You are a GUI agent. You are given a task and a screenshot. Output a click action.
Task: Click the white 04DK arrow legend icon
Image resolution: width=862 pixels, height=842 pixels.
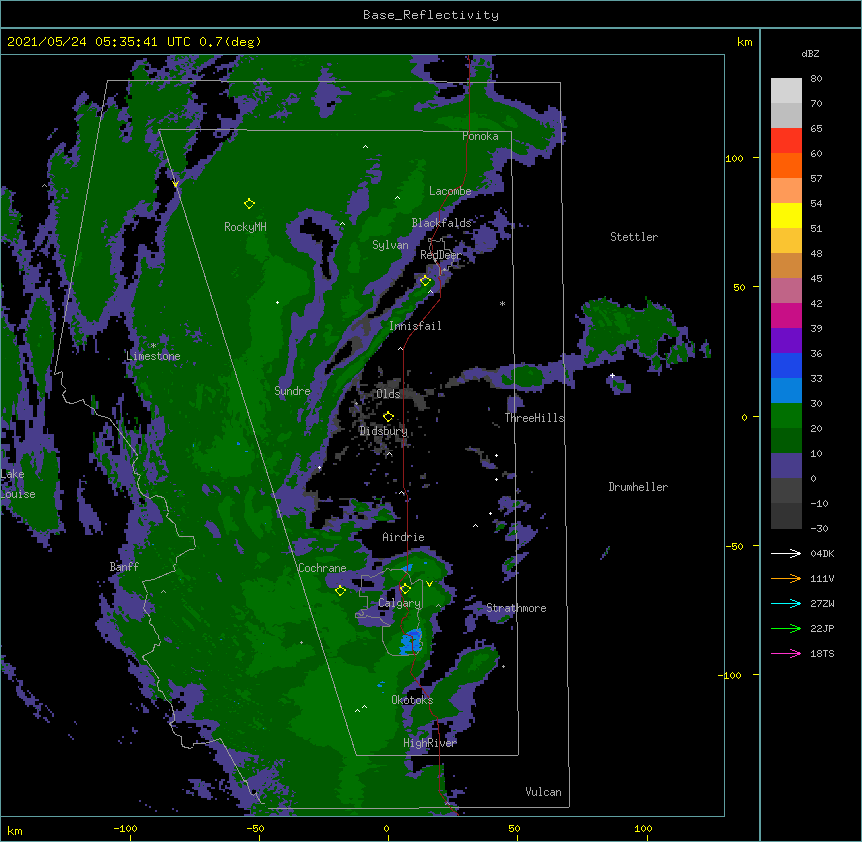coord(786,553)
